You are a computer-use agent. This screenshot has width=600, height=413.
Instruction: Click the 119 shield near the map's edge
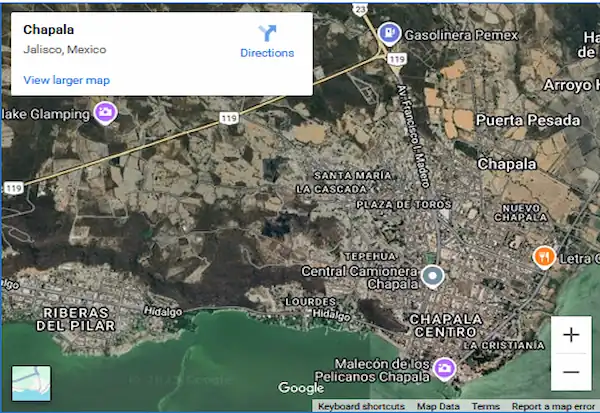point(13,188)
